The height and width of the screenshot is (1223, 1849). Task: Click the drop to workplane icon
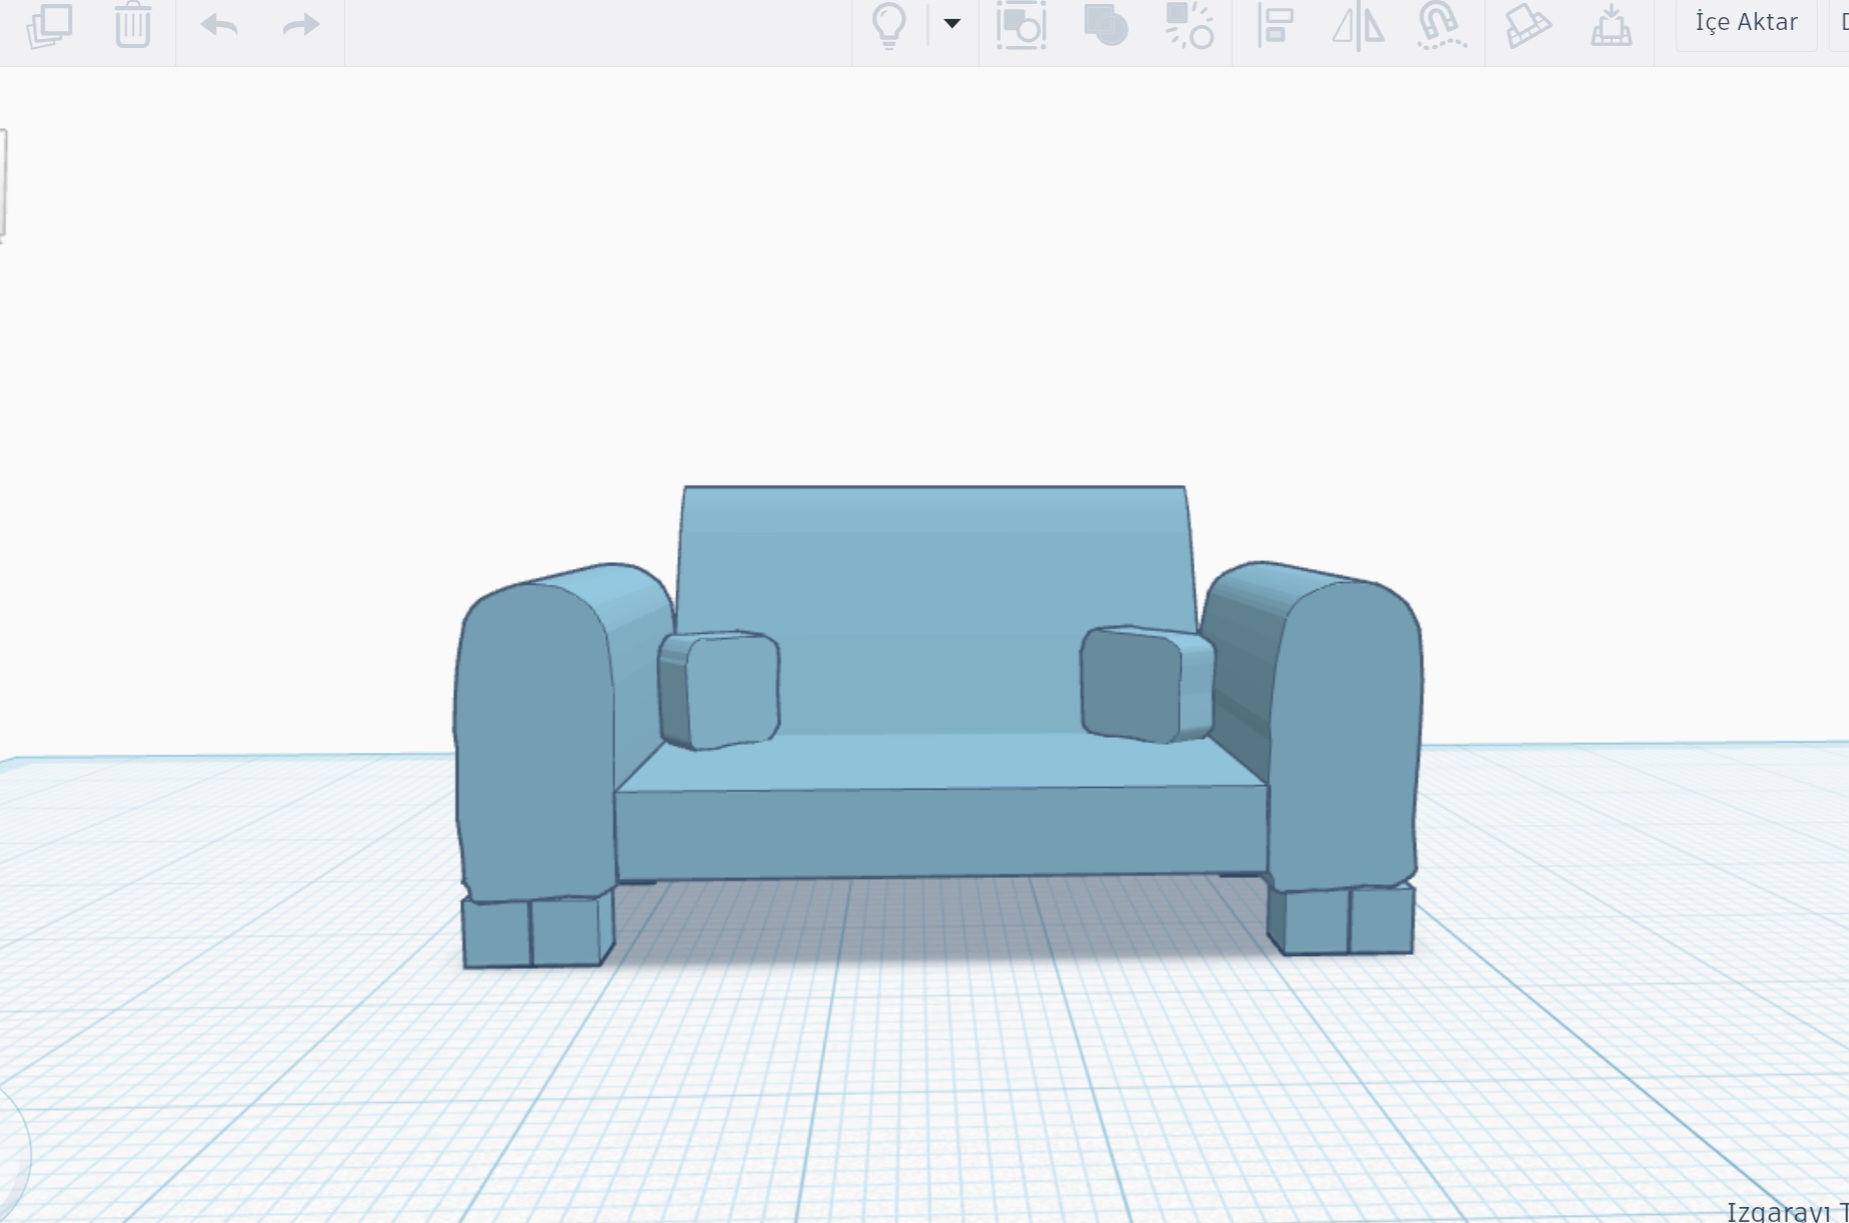(1611, 25)
